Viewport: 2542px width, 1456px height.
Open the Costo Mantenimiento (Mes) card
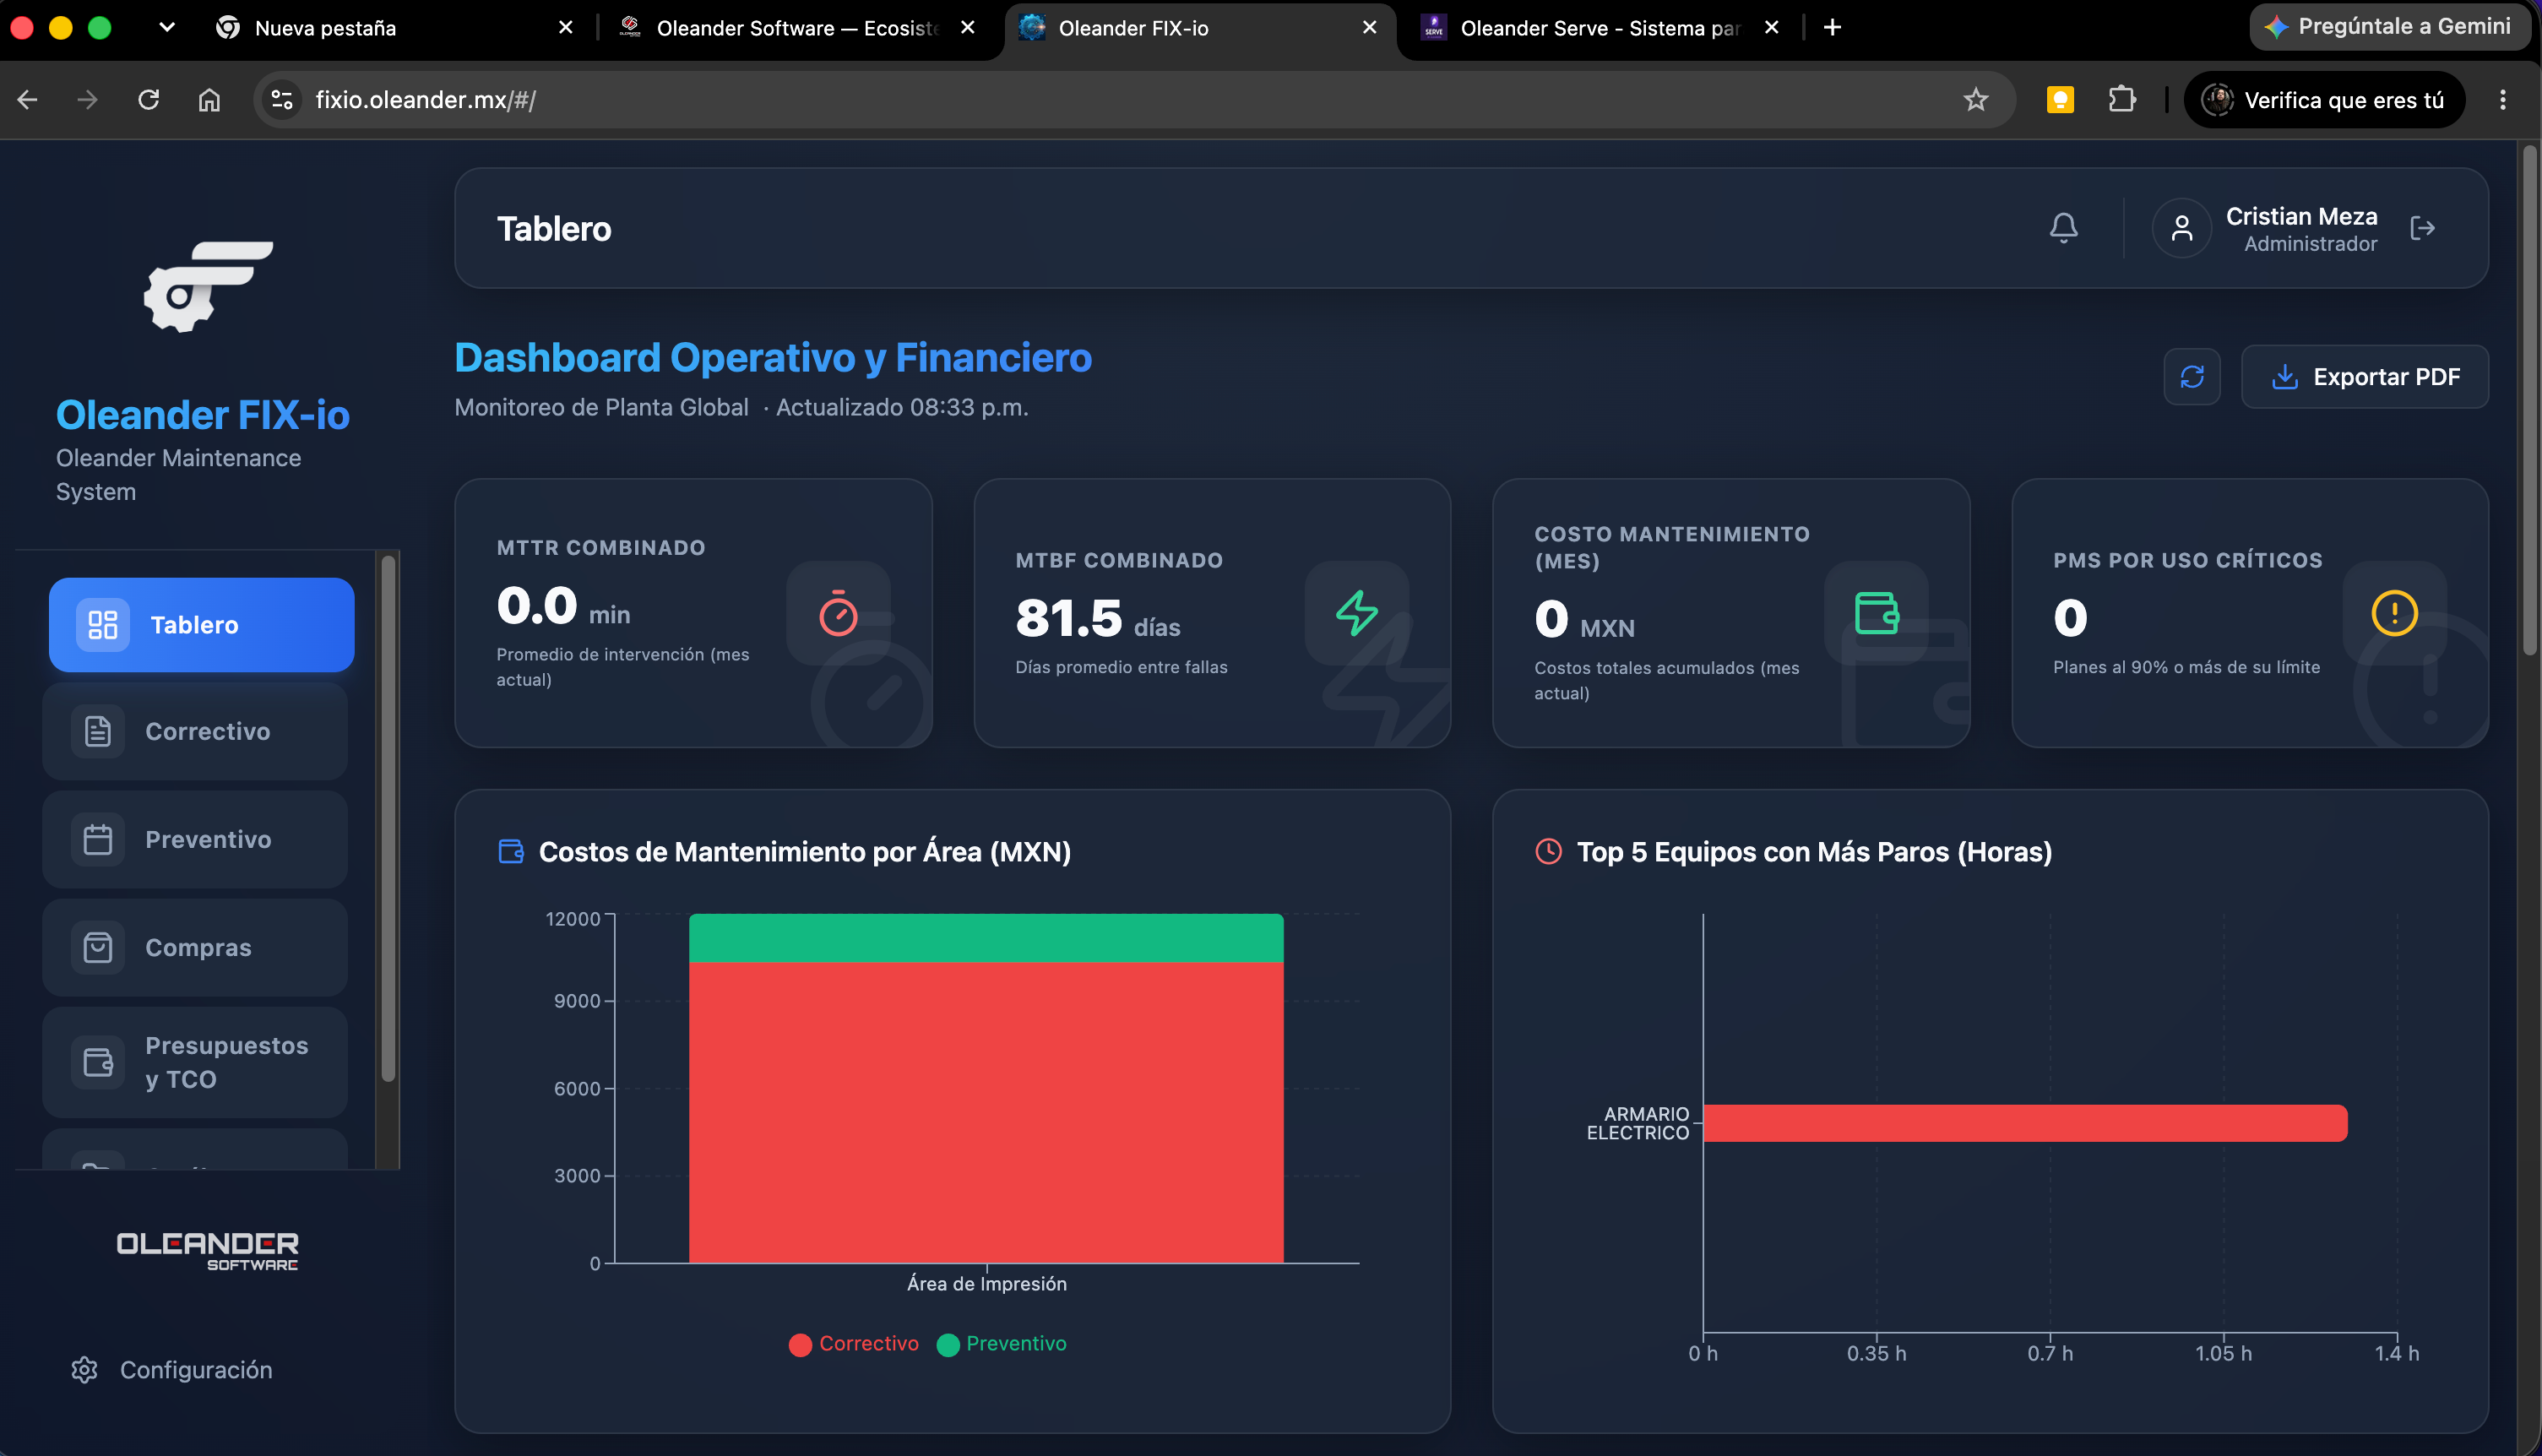coord(1731,613)
